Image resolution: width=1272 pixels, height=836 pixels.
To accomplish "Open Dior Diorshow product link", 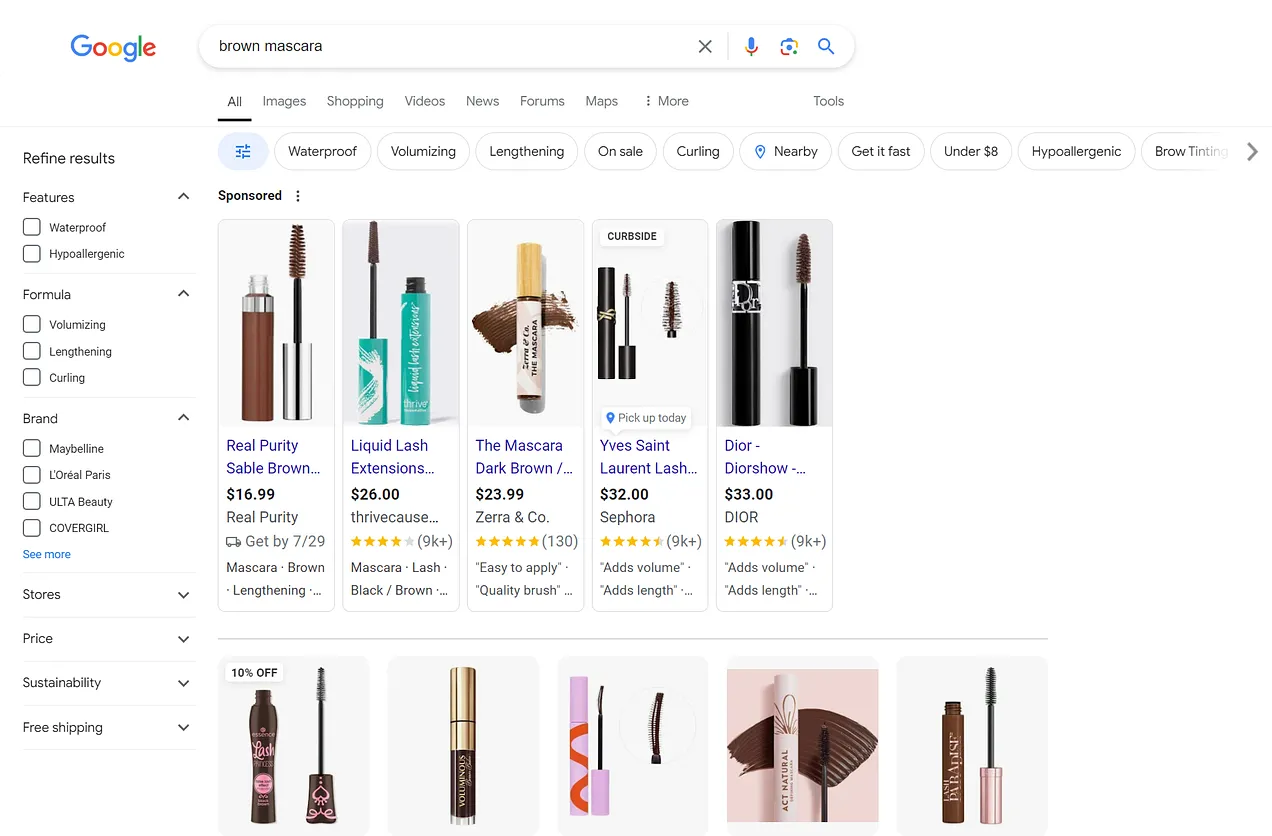I will (x=765, y=457).
